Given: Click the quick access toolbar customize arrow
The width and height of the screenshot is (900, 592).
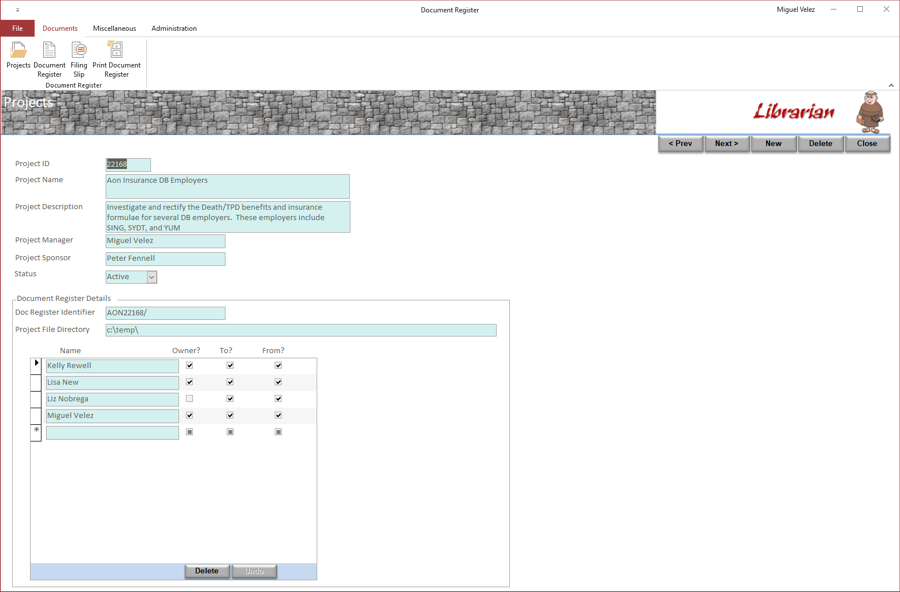Looking at the screenshot, I should (17, 10).
